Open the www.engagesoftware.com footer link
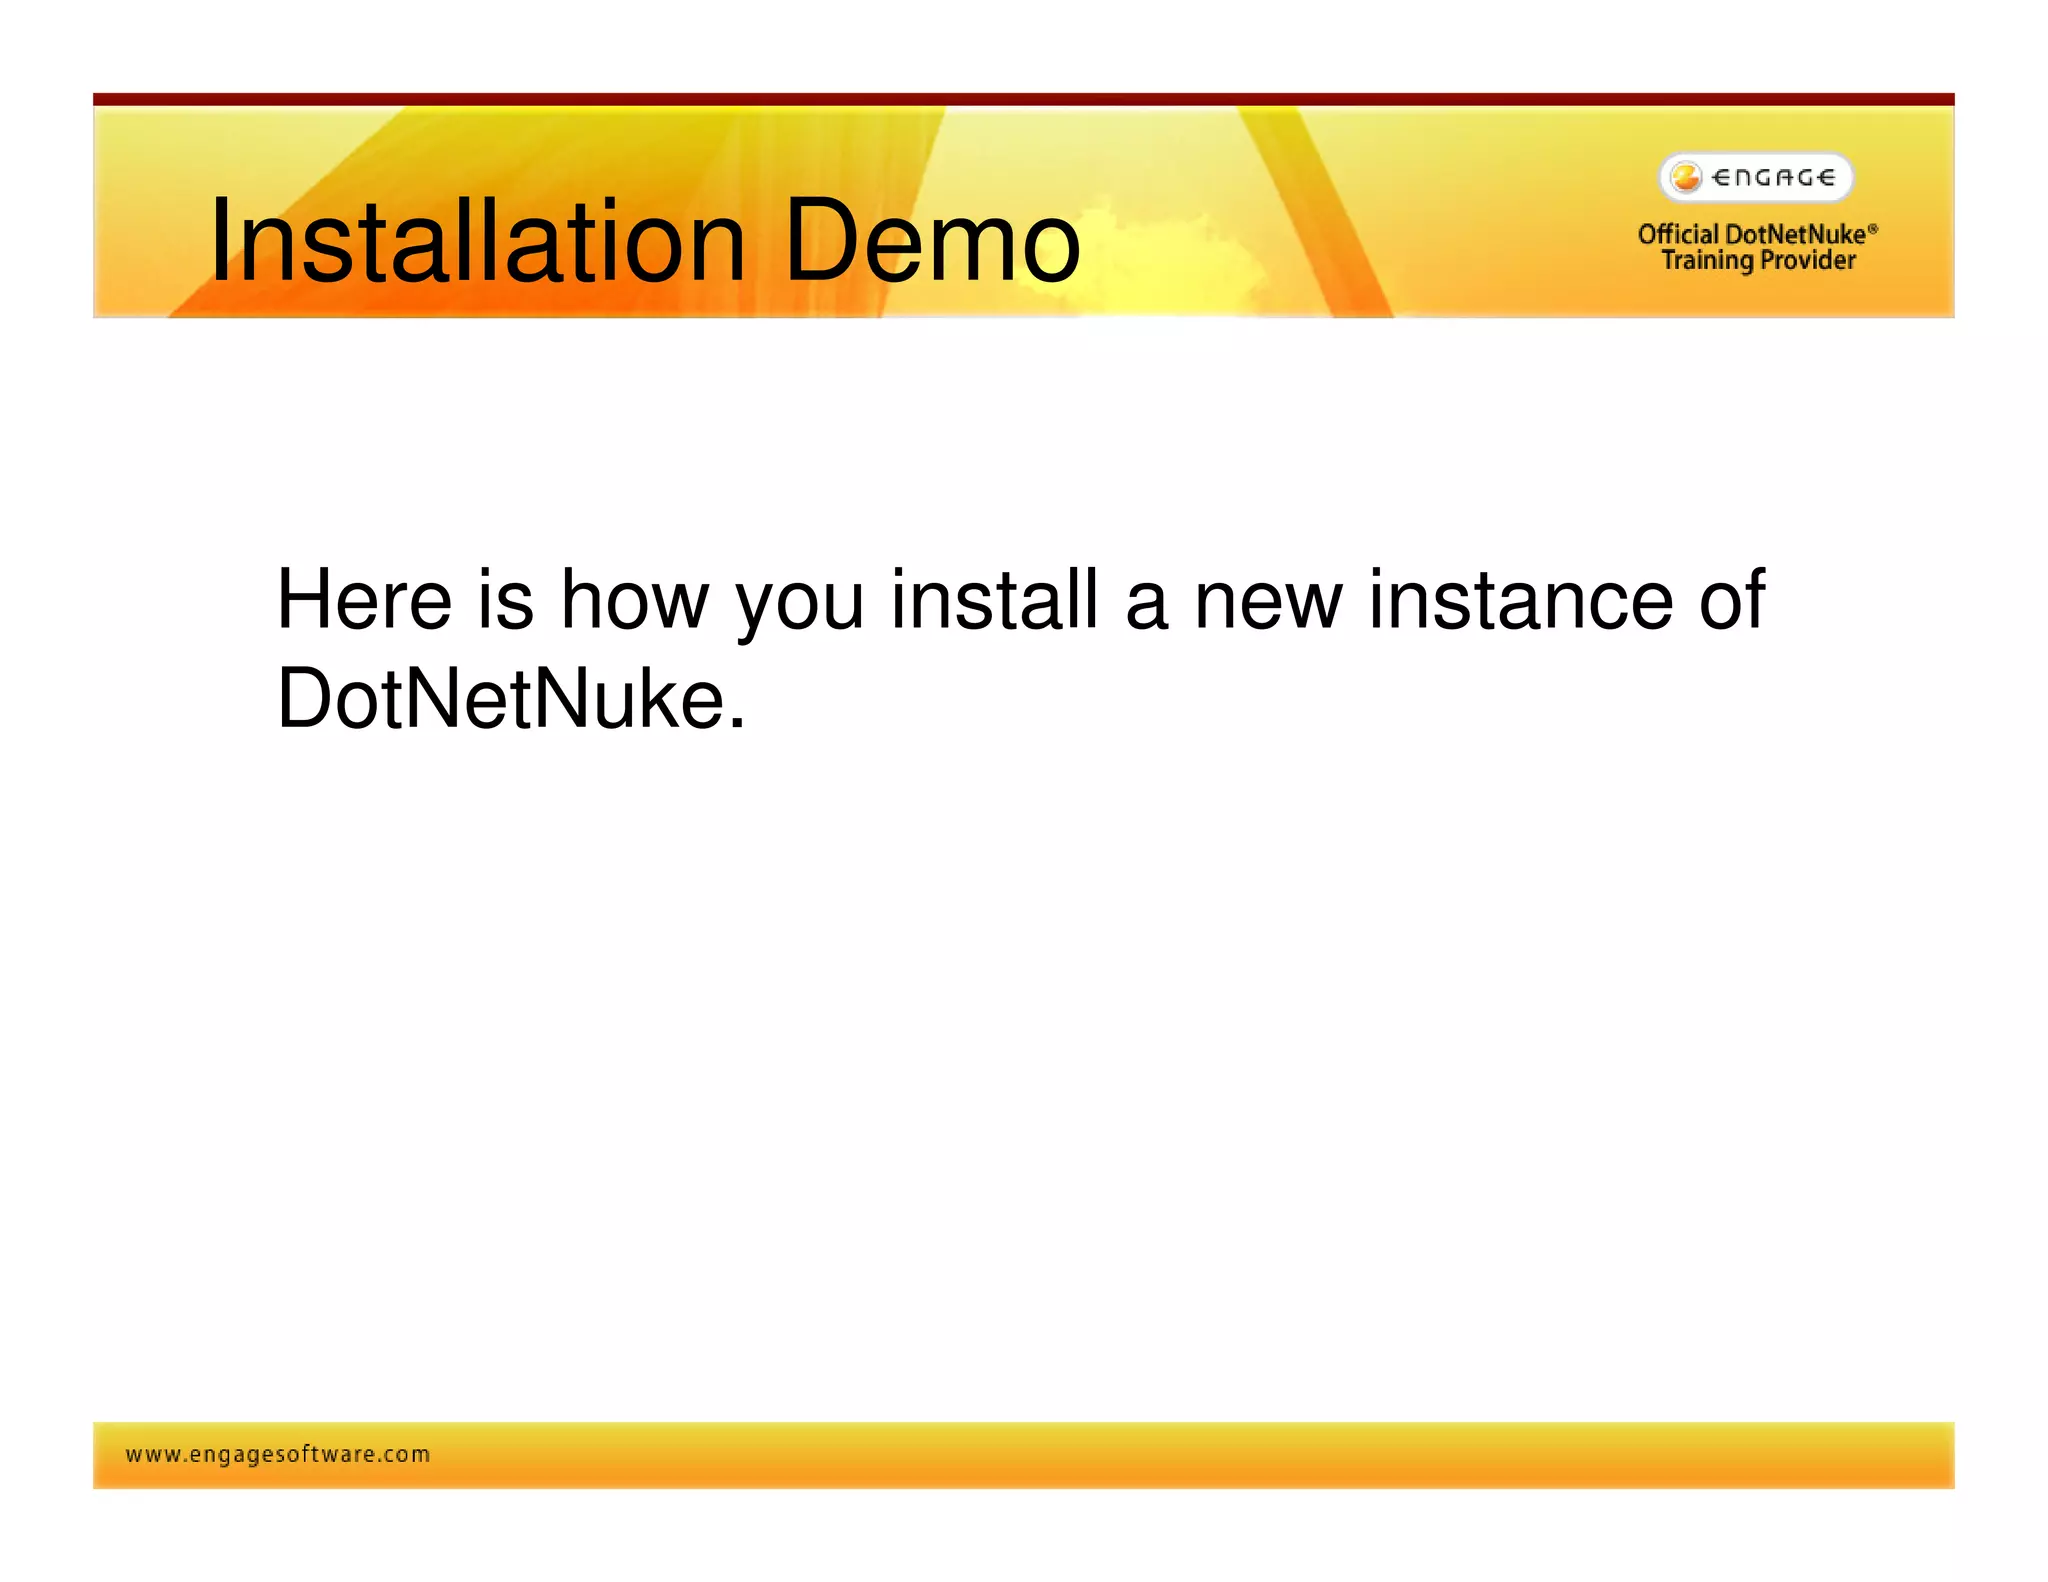 [278, 1454]
